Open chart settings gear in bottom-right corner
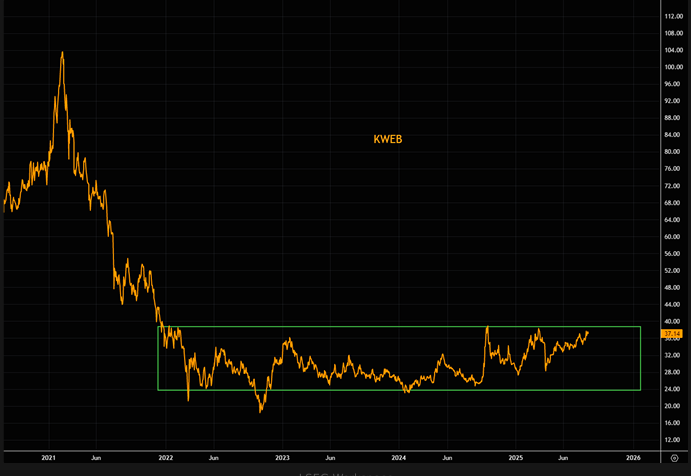This screenshot has width=691, height=476. click(675, 457)
